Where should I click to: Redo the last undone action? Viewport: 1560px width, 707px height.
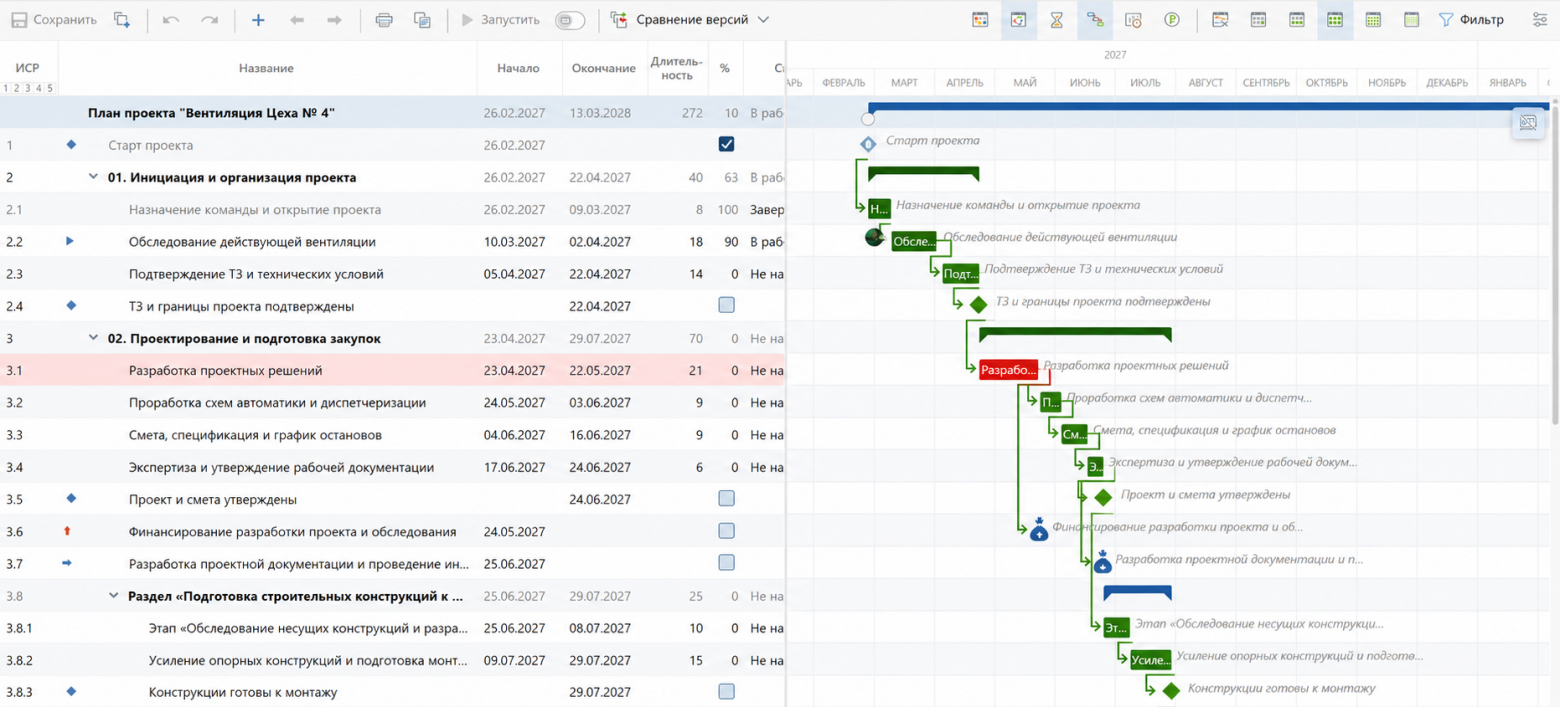pyautogui.click(x=209, y=20)
